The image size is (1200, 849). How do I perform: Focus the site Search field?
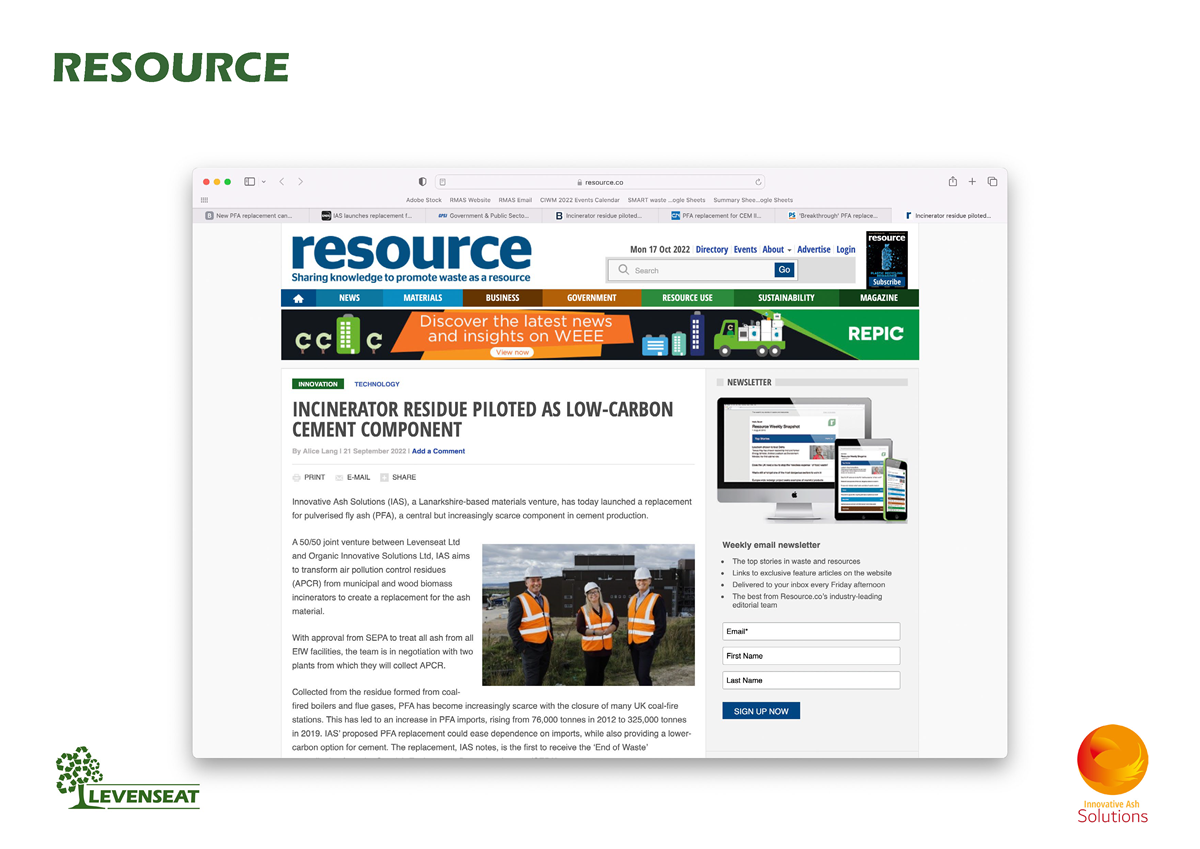(x=692, y=270)
